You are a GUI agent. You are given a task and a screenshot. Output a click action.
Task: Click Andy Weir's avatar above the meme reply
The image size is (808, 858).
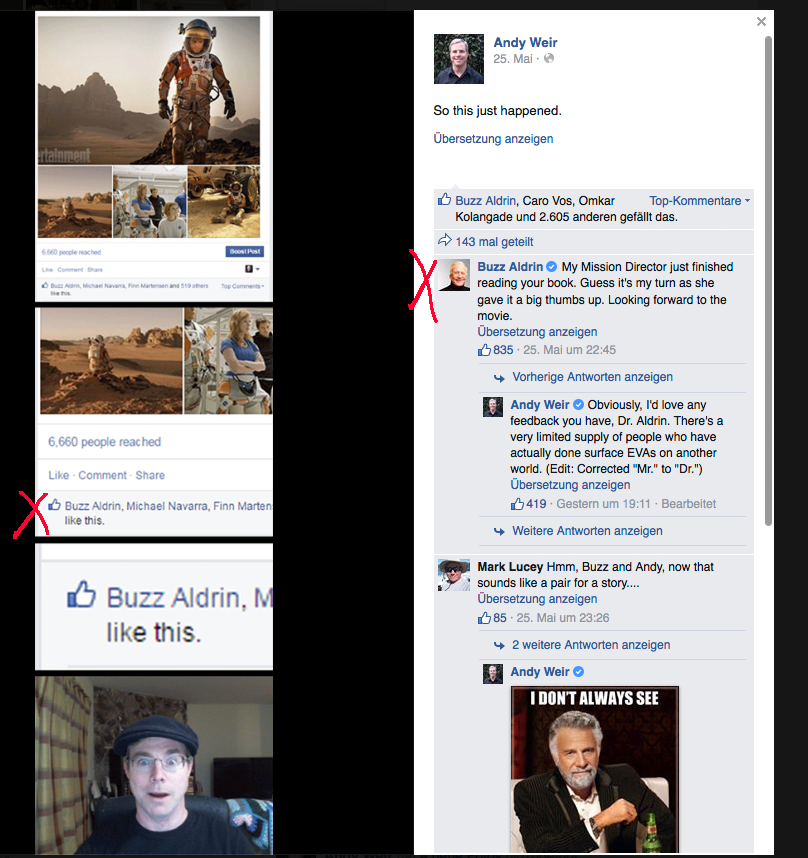coord(492,674)
